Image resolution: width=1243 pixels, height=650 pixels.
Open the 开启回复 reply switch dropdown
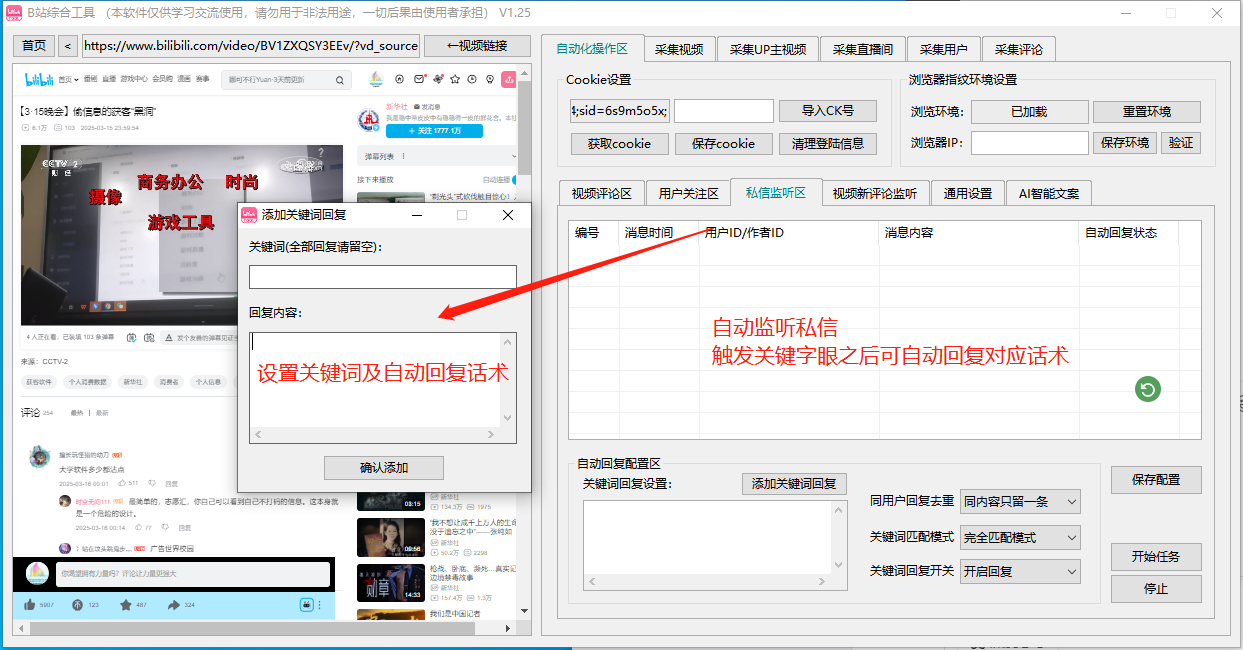(x=1019, y=571)
